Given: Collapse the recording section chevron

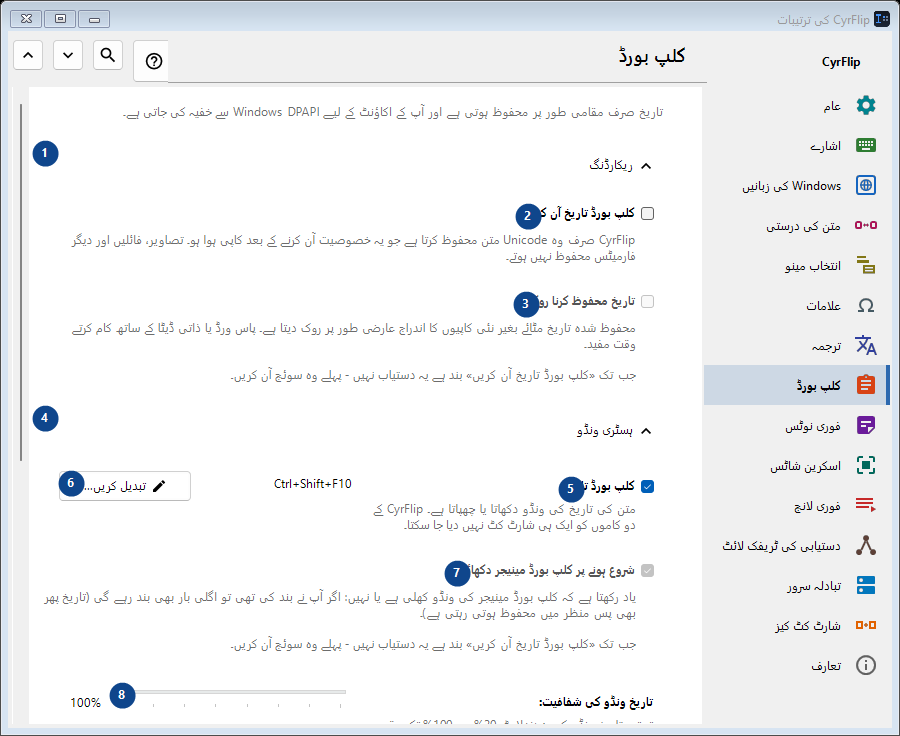Looking at the screenshot, I should 646,166.
